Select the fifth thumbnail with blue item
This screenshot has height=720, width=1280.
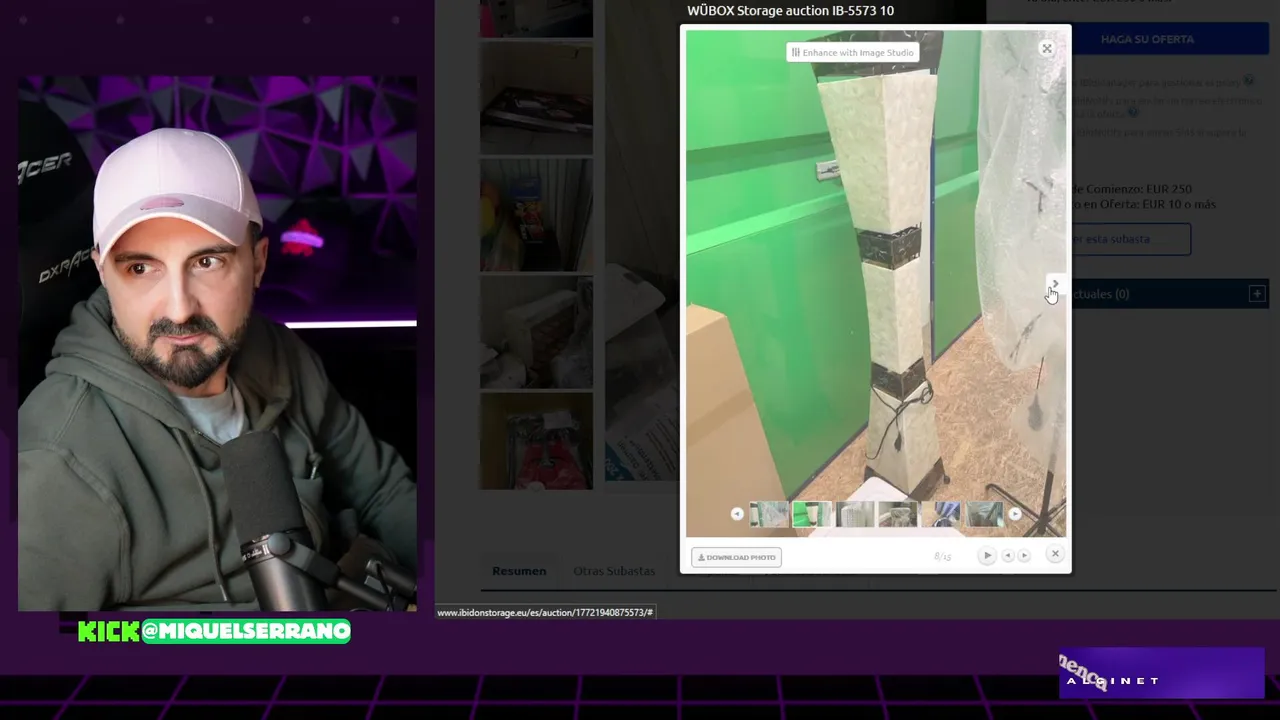[x=942, y=514]
